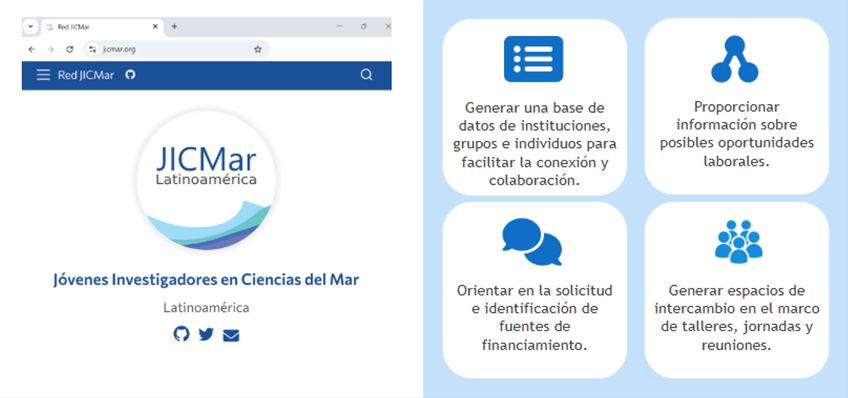Click the browser forward arrow
Image resolution: width=848 pixels, height=398 pixels.
click(50, 49)
